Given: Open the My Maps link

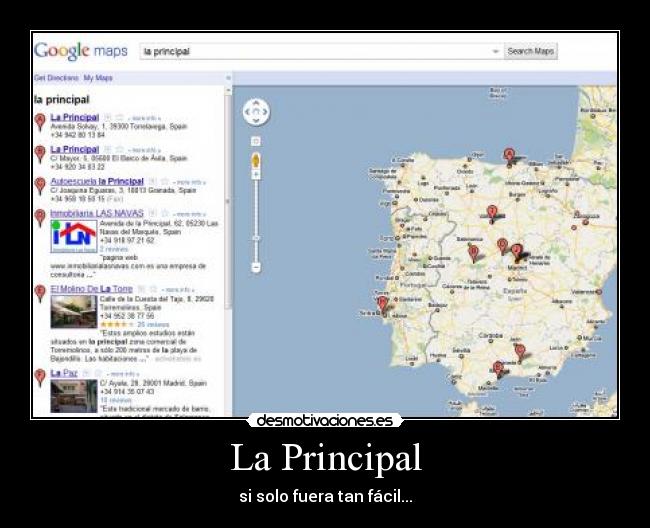Looking at the screenshot, I should click(x=98, y=78).
